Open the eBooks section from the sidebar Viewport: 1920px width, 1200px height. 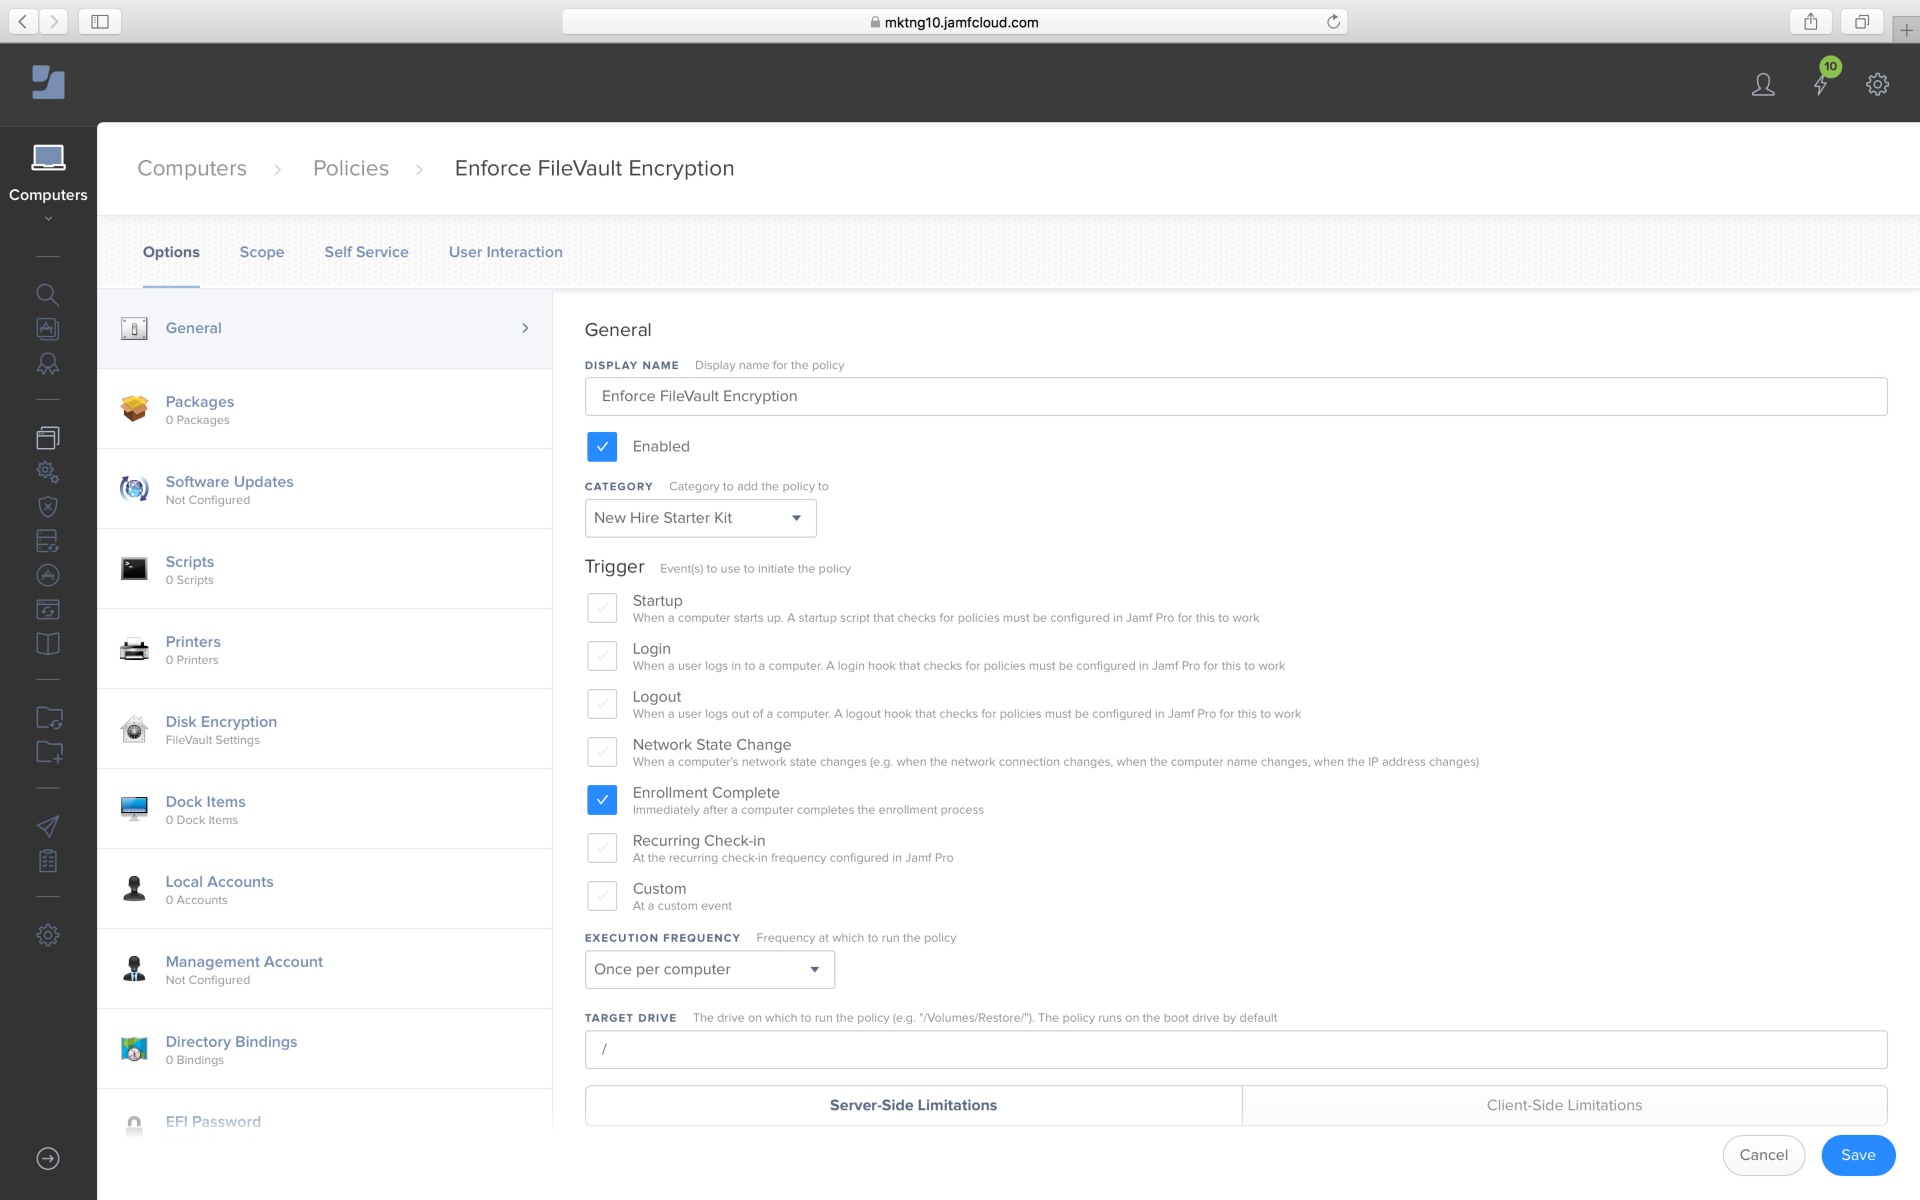click(47, 643)
